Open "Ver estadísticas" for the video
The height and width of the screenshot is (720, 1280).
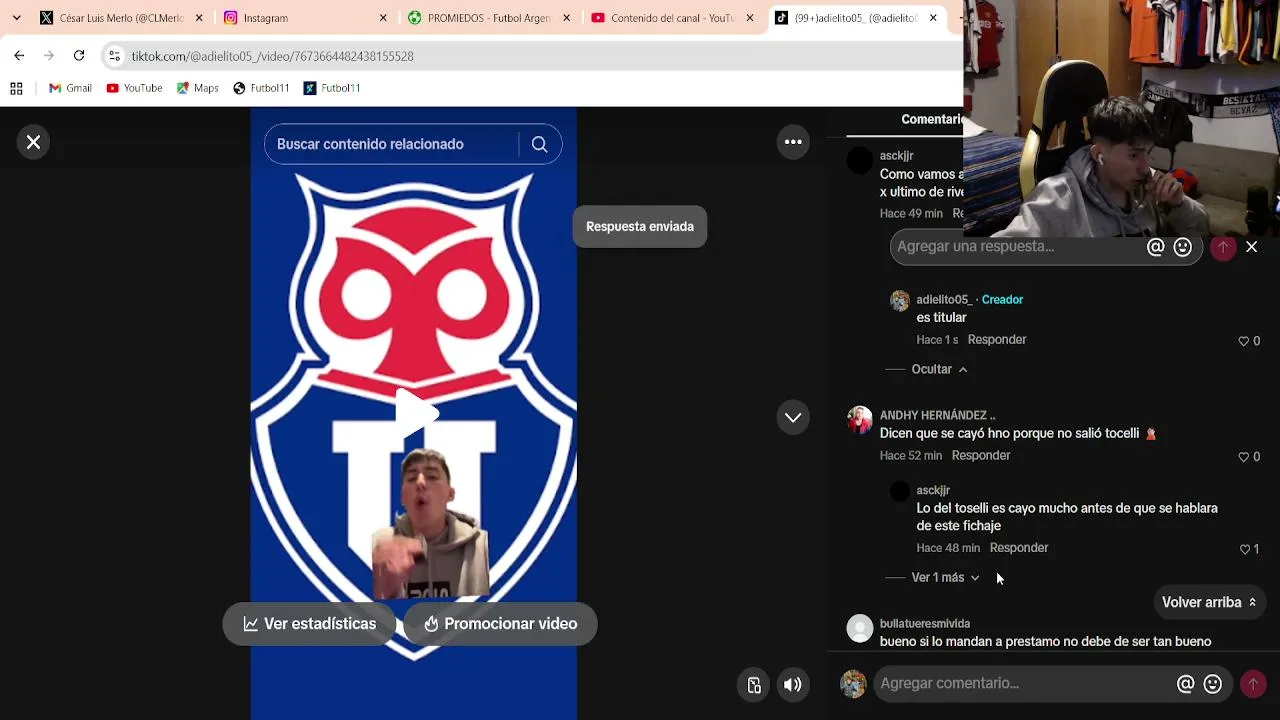[310, 624]
